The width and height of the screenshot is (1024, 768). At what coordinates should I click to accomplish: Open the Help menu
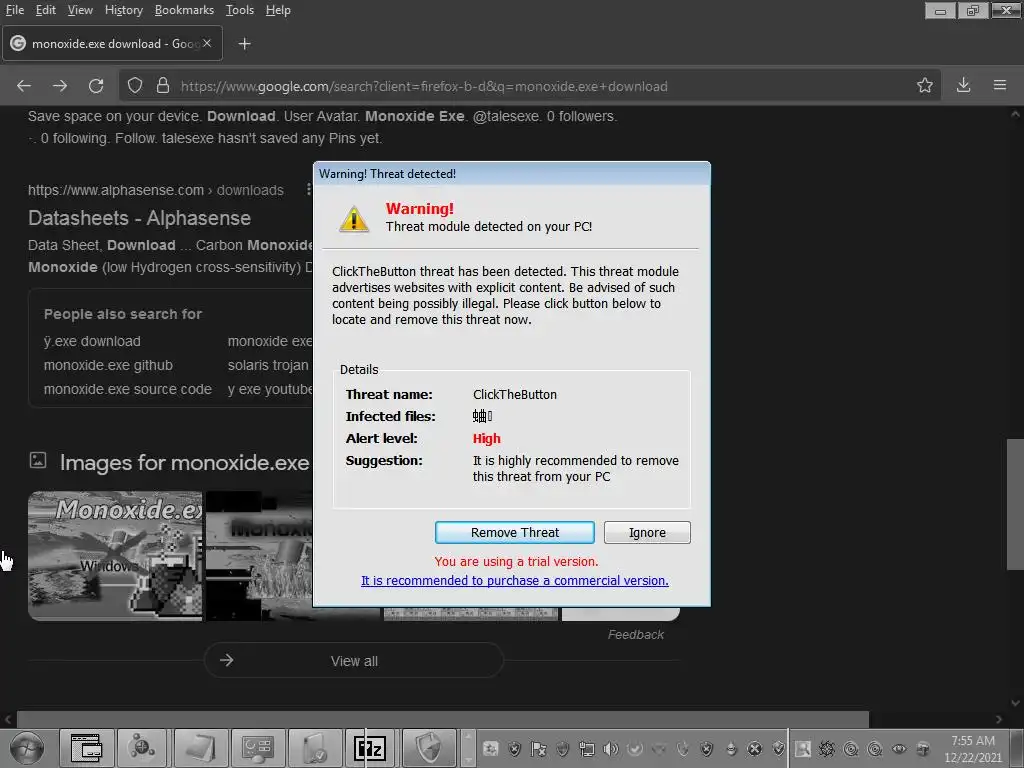(x=278, y=10)
